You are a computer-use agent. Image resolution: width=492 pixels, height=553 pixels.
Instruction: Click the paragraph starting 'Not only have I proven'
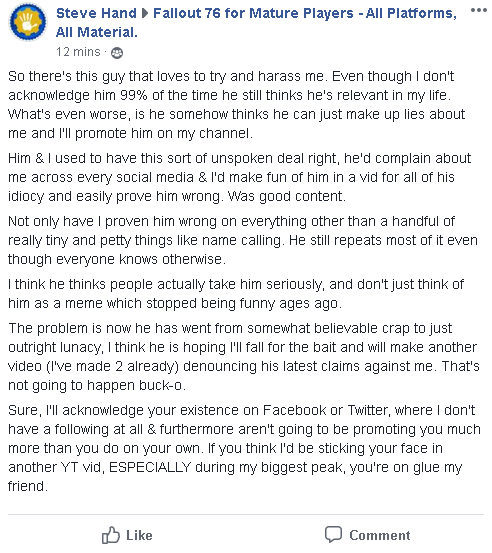coord(243,240)
